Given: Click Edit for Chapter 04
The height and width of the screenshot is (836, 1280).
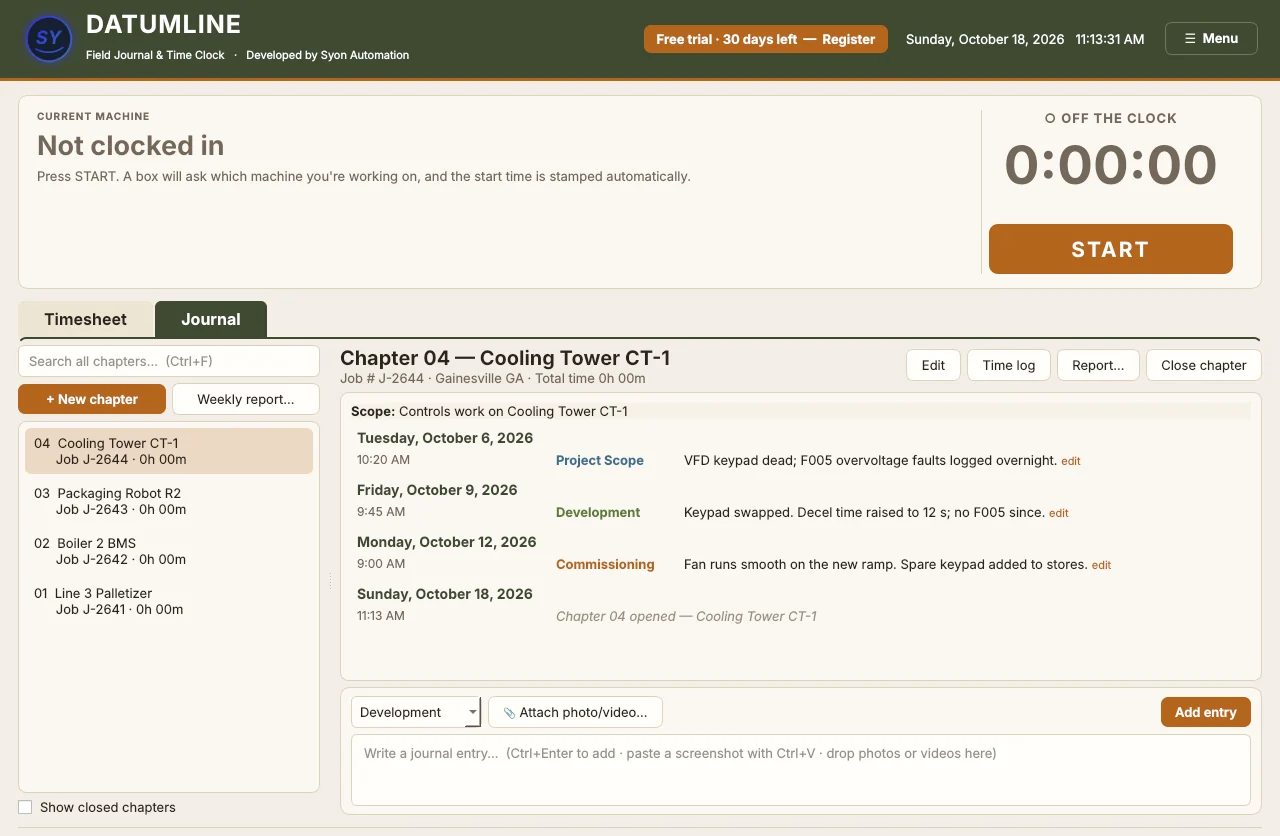Looking at the screenshot, I should pos(933,365).
